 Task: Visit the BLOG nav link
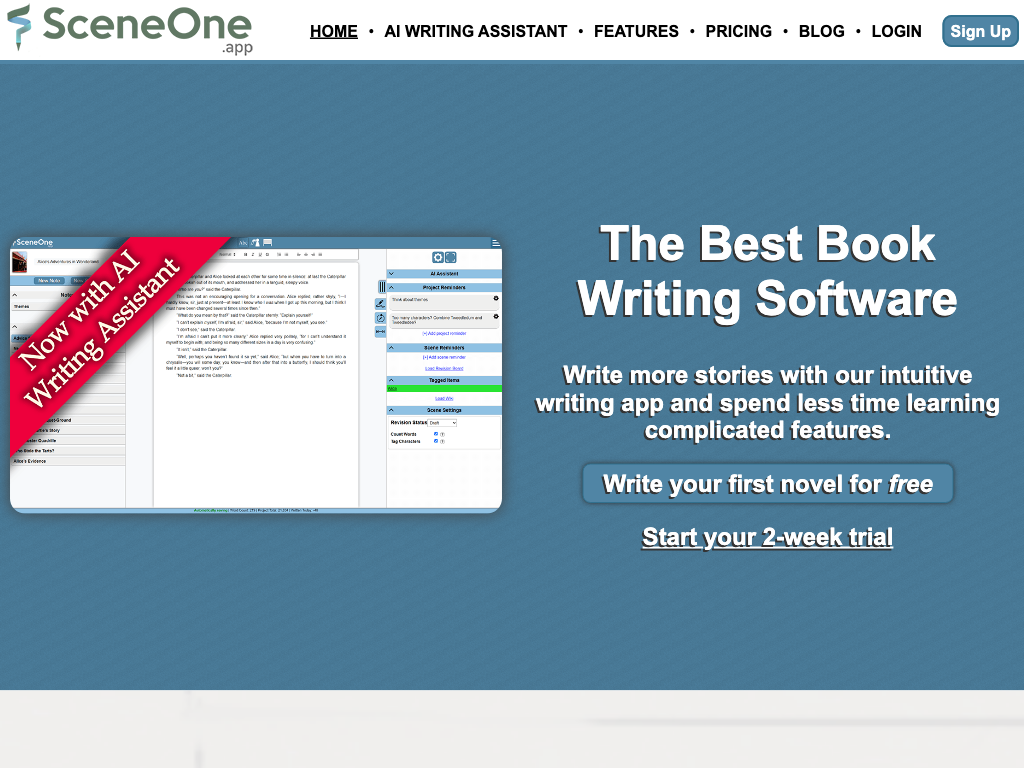point(822,31)
